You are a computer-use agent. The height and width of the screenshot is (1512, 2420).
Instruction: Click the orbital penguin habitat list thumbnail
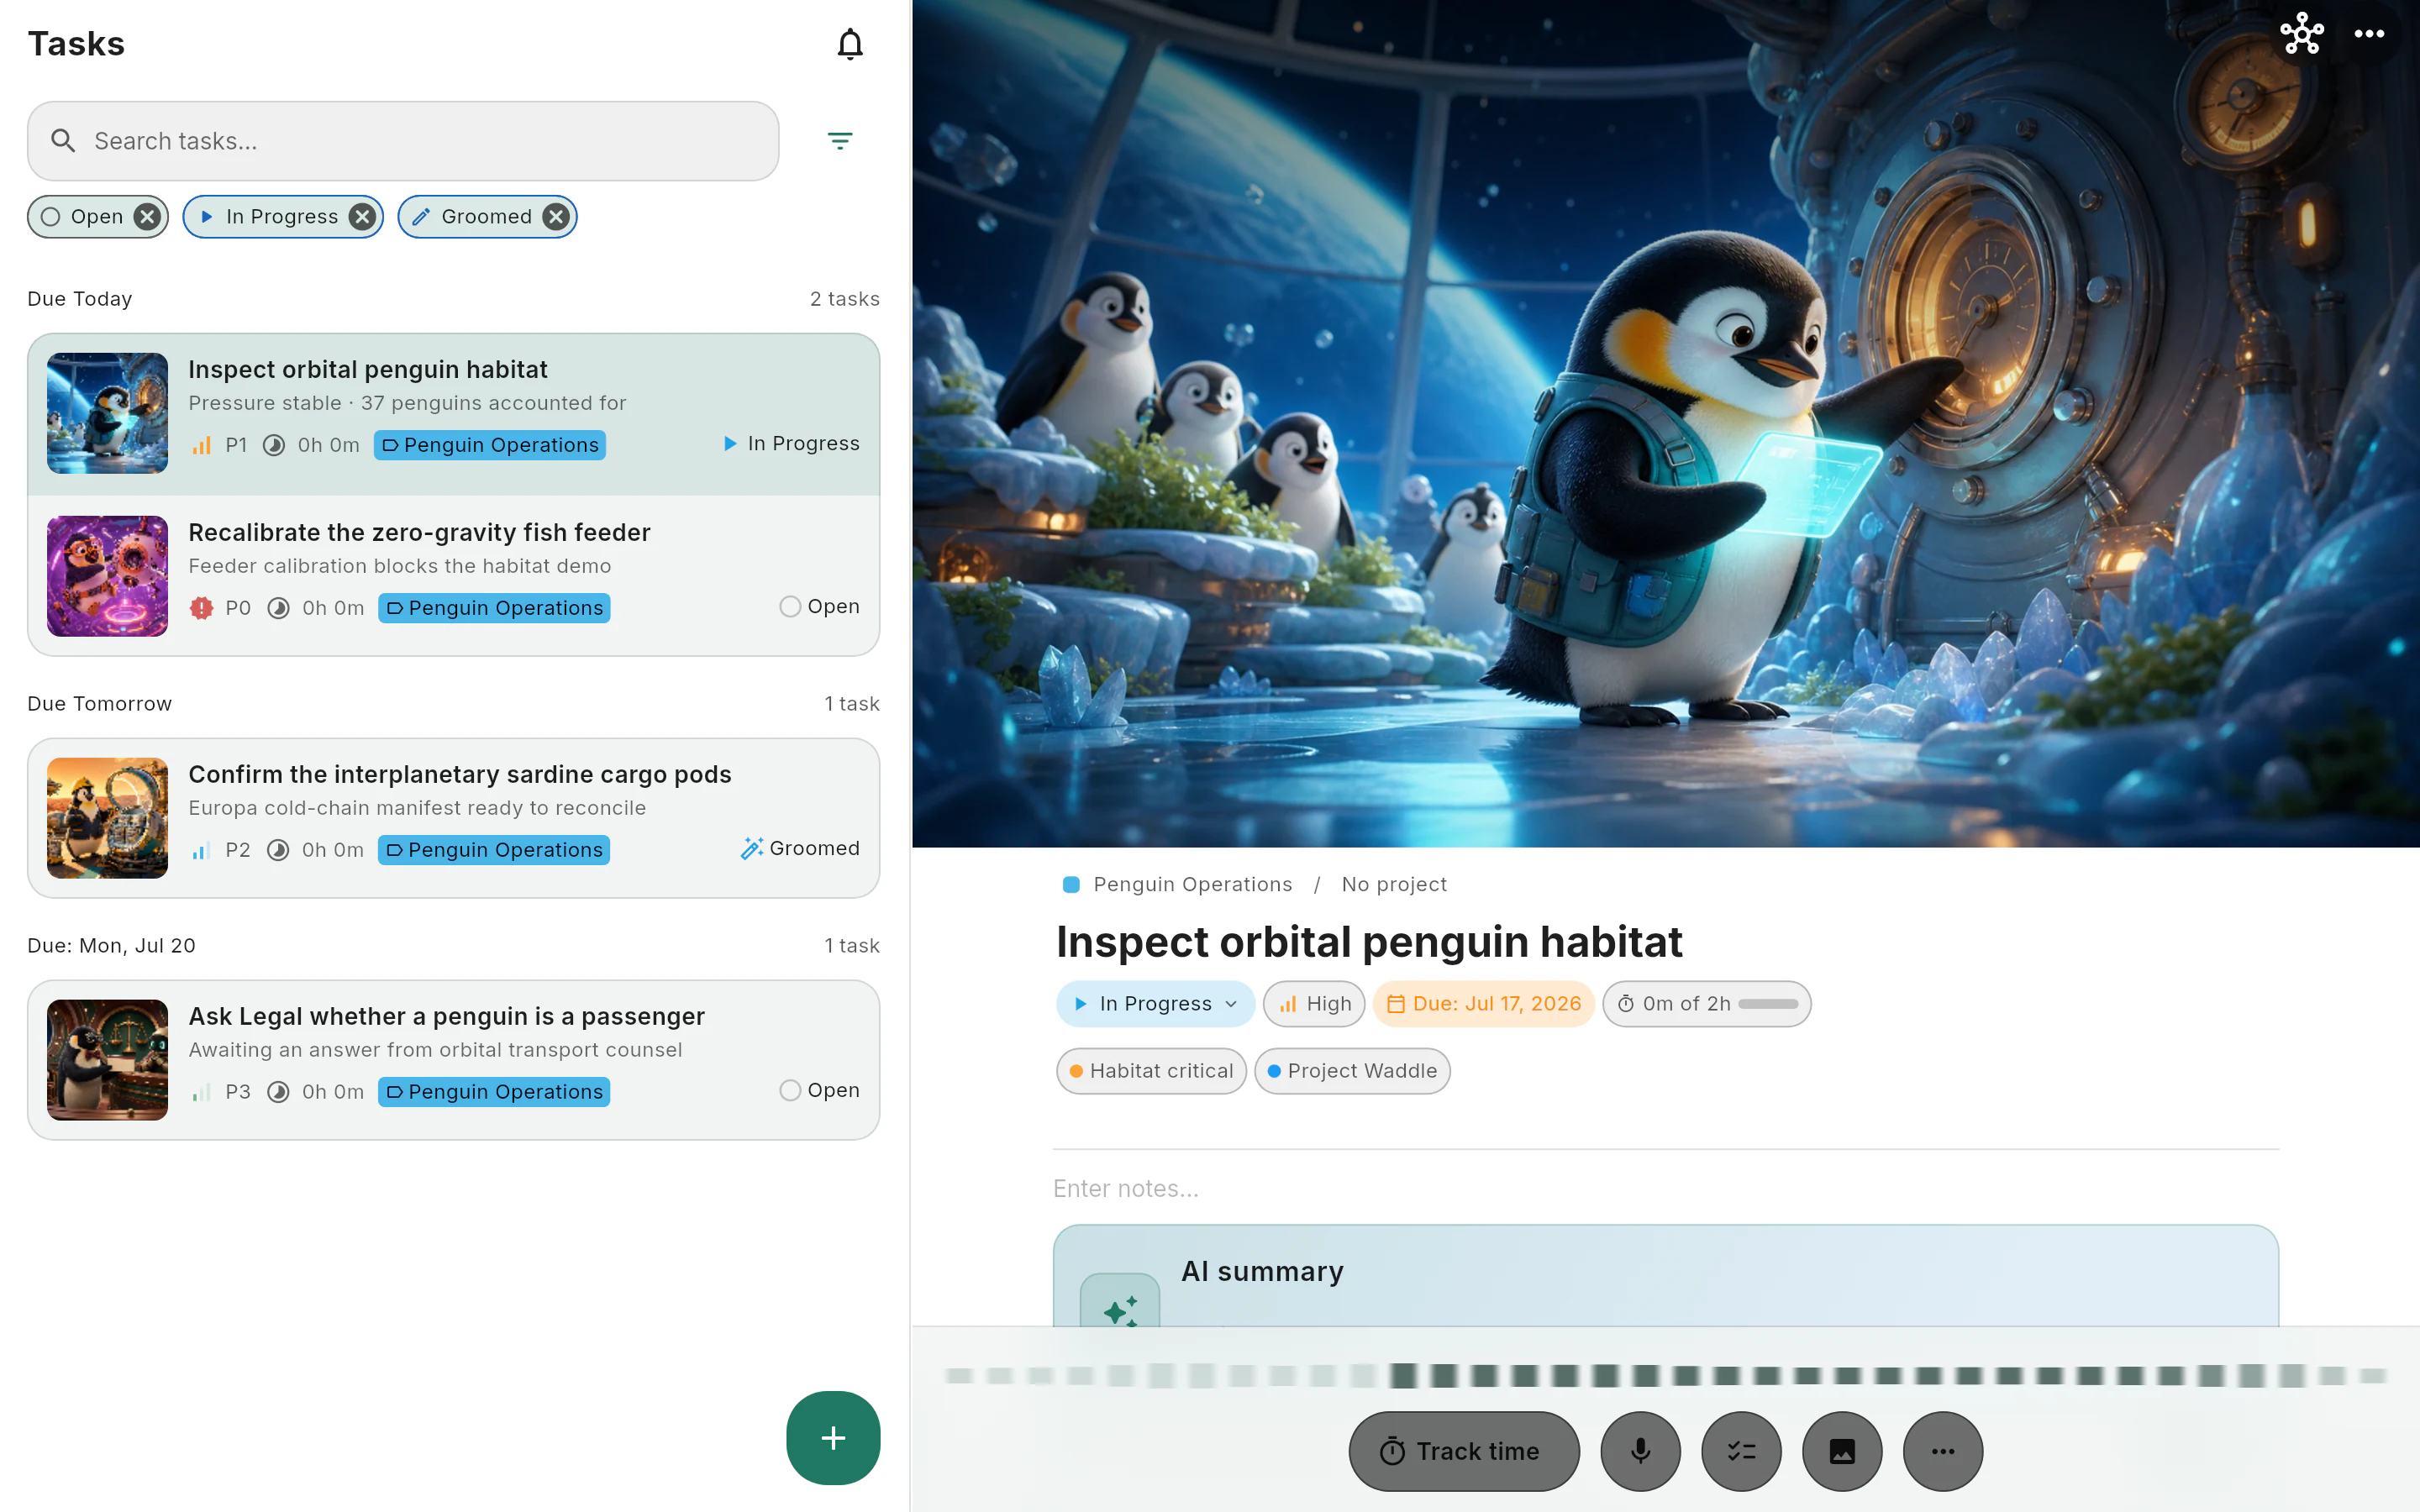coord(107,413)
